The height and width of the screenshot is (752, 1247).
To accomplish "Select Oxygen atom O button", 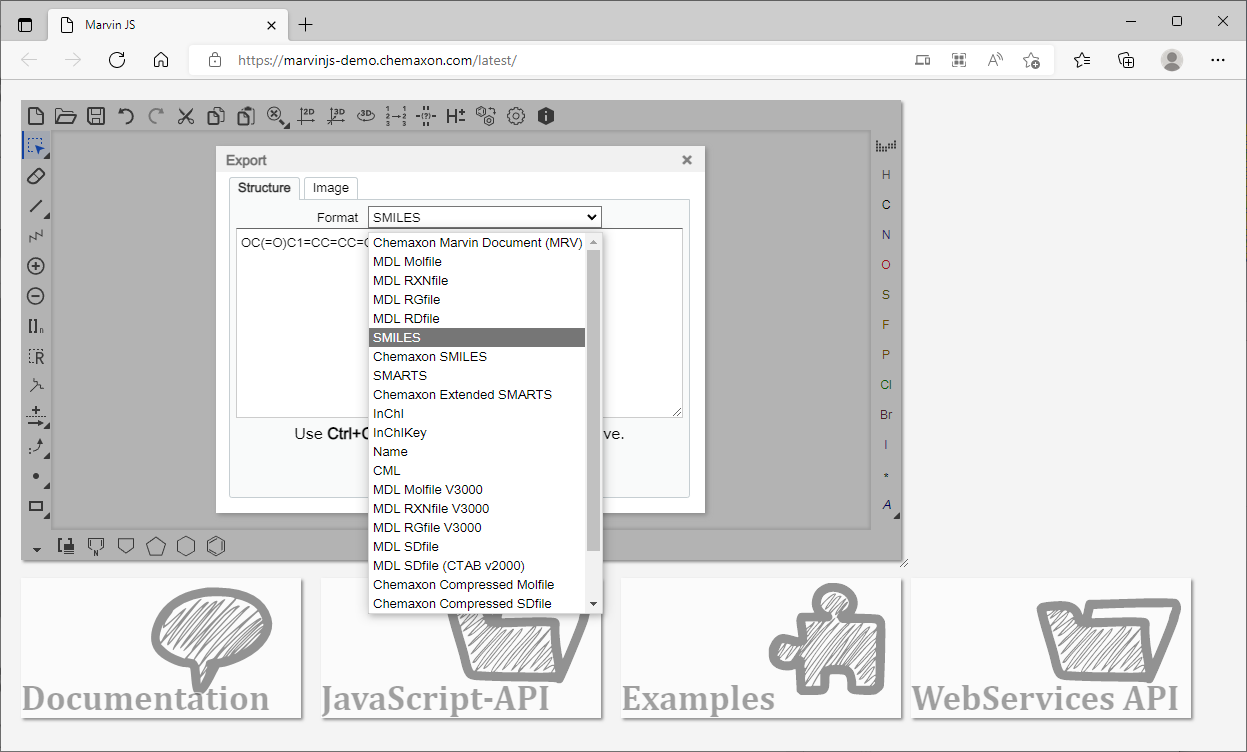I will pos(886,265).
